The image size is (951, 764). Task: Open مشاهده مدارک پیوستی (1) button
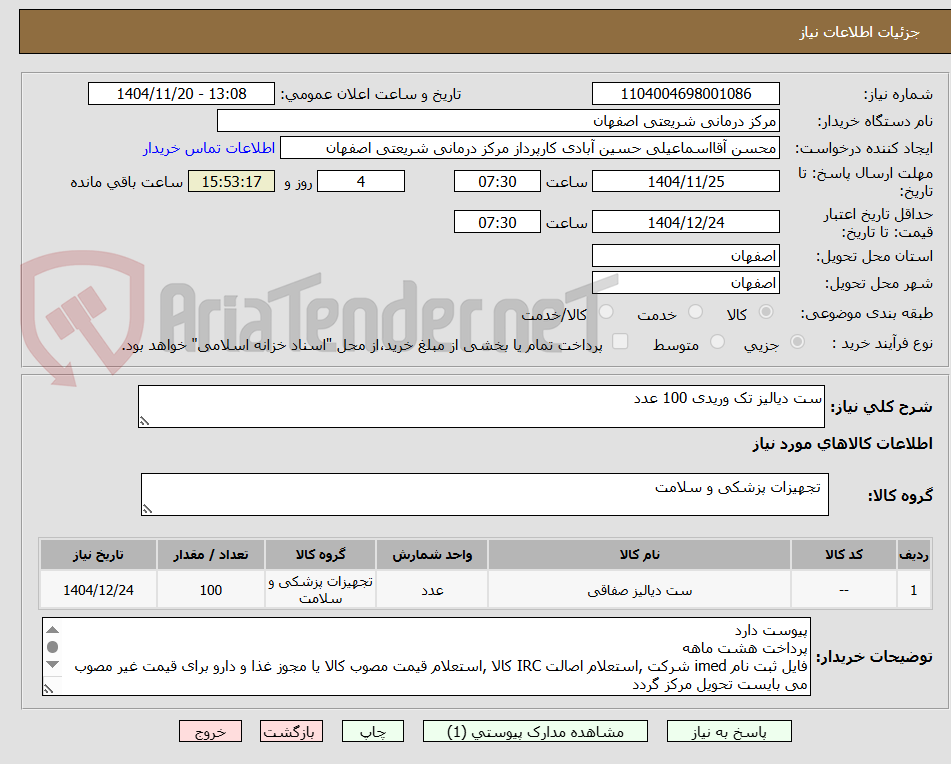point(535,731)
